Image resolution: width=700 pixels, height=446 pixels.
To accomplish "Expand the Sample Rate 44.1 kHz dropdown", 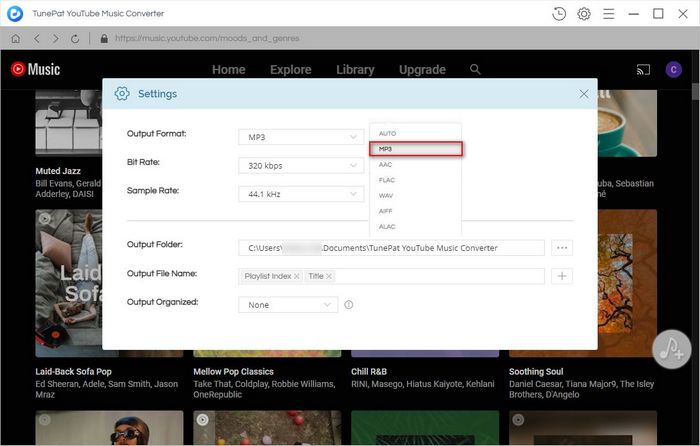I will point(301,194).
